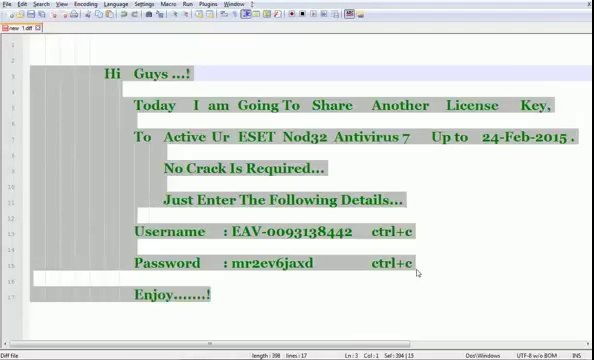Click 'No Crack Is Required...' text
The height and width of the screenshot is (360, 594).
(x=244, y=168)
